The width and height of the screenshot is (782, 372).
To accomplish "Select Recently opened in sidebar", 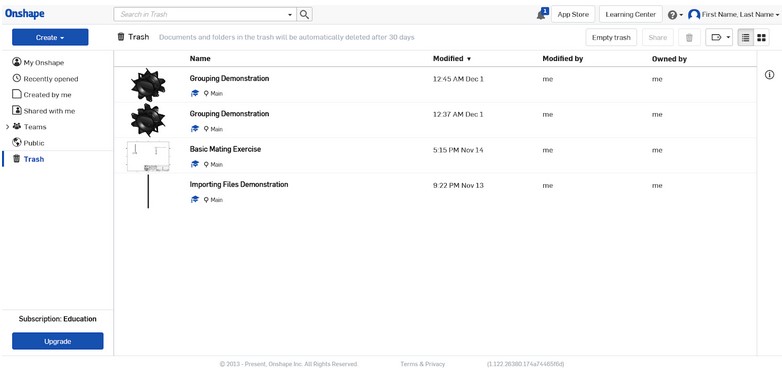I will pos(50,79).
